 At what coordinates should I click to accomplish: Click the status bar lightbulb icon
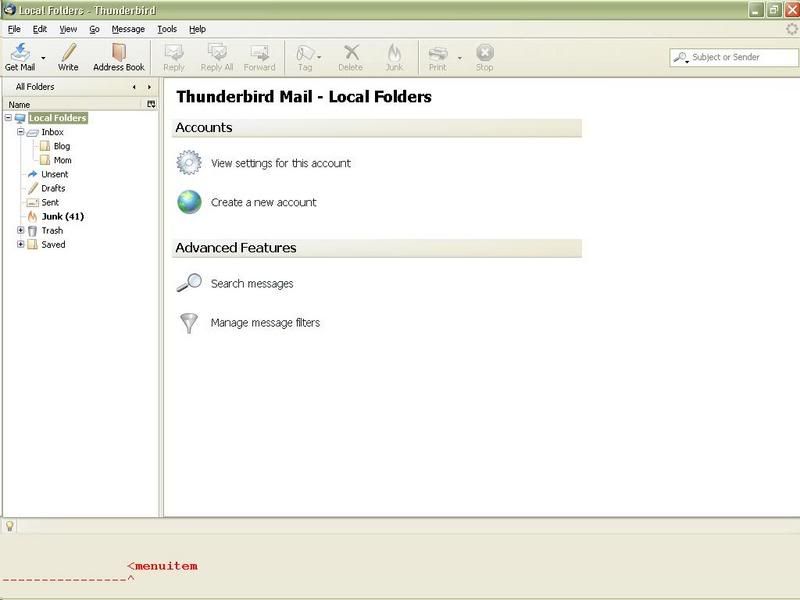[10, 526]
